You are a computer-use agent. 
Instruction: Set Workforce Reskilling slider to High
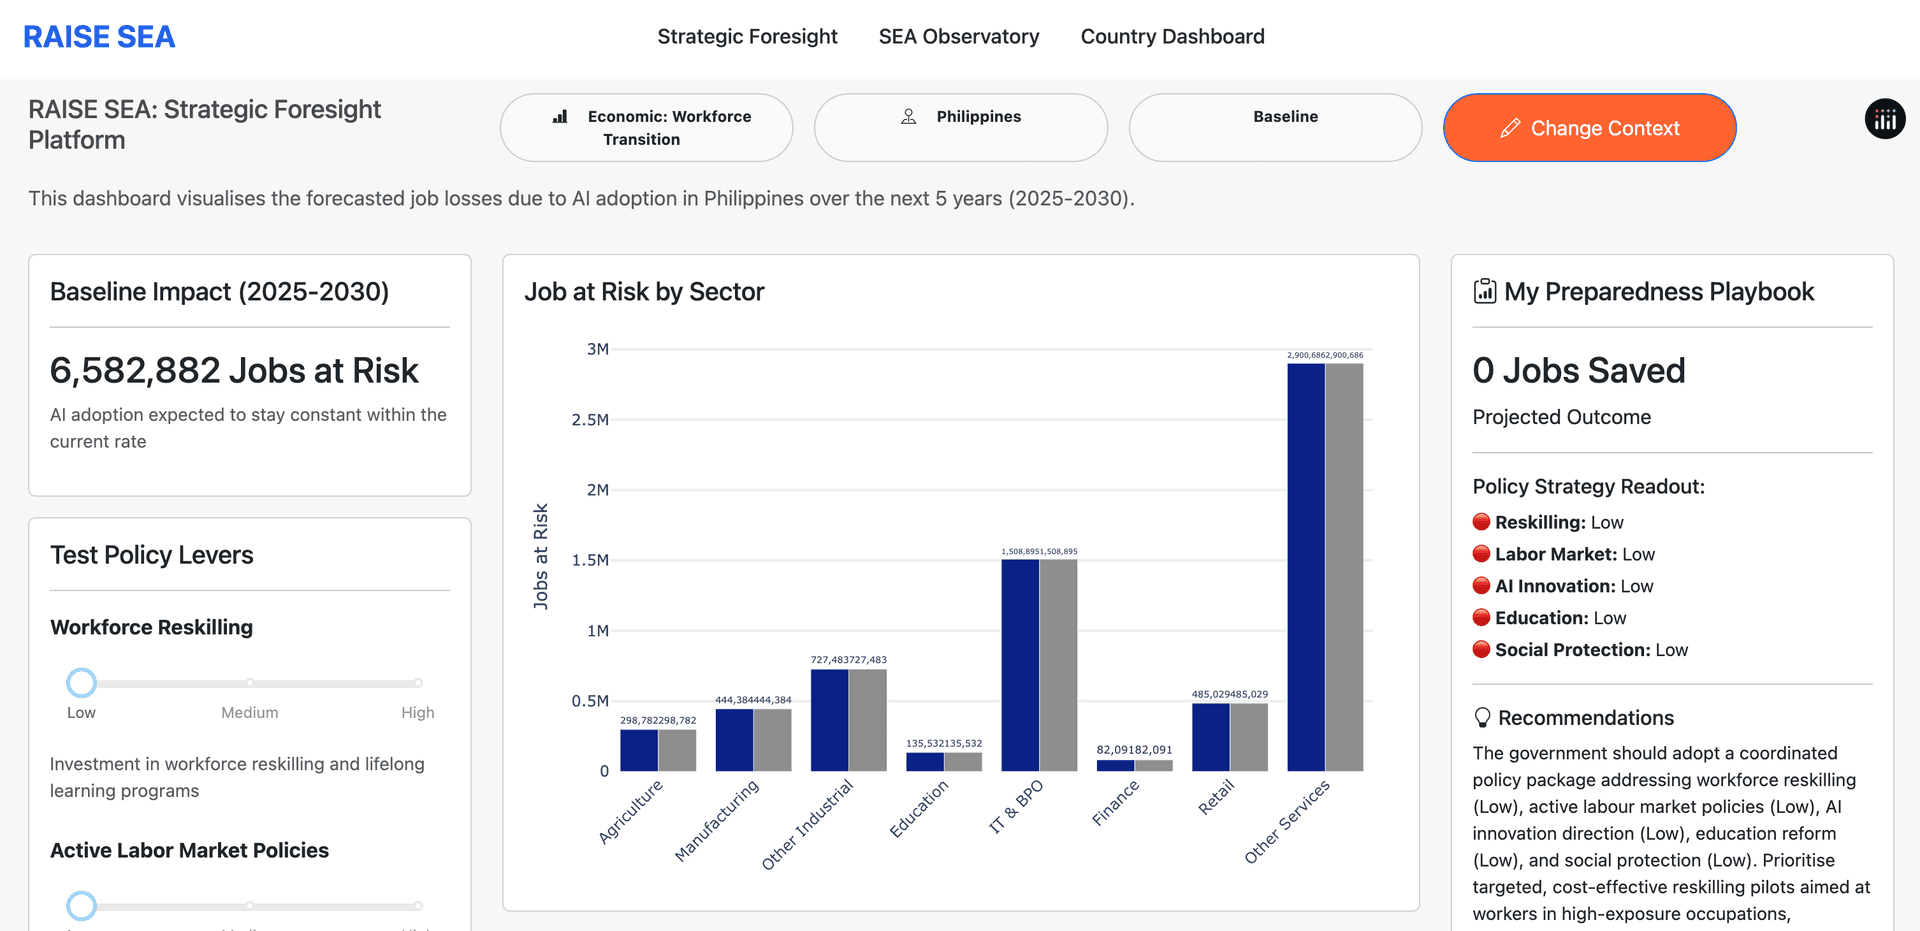pos(418,683)
